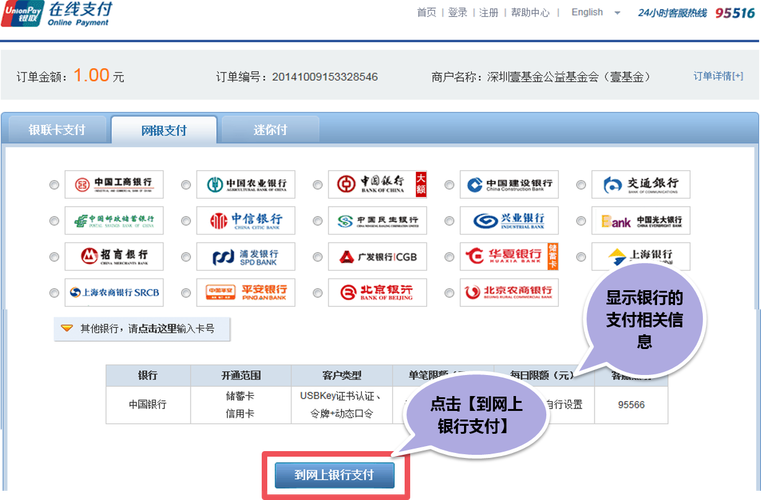Select the radio button for 广发银行
Image resolution: width=761 pixels, height=500 pixels.
point(317,257)
